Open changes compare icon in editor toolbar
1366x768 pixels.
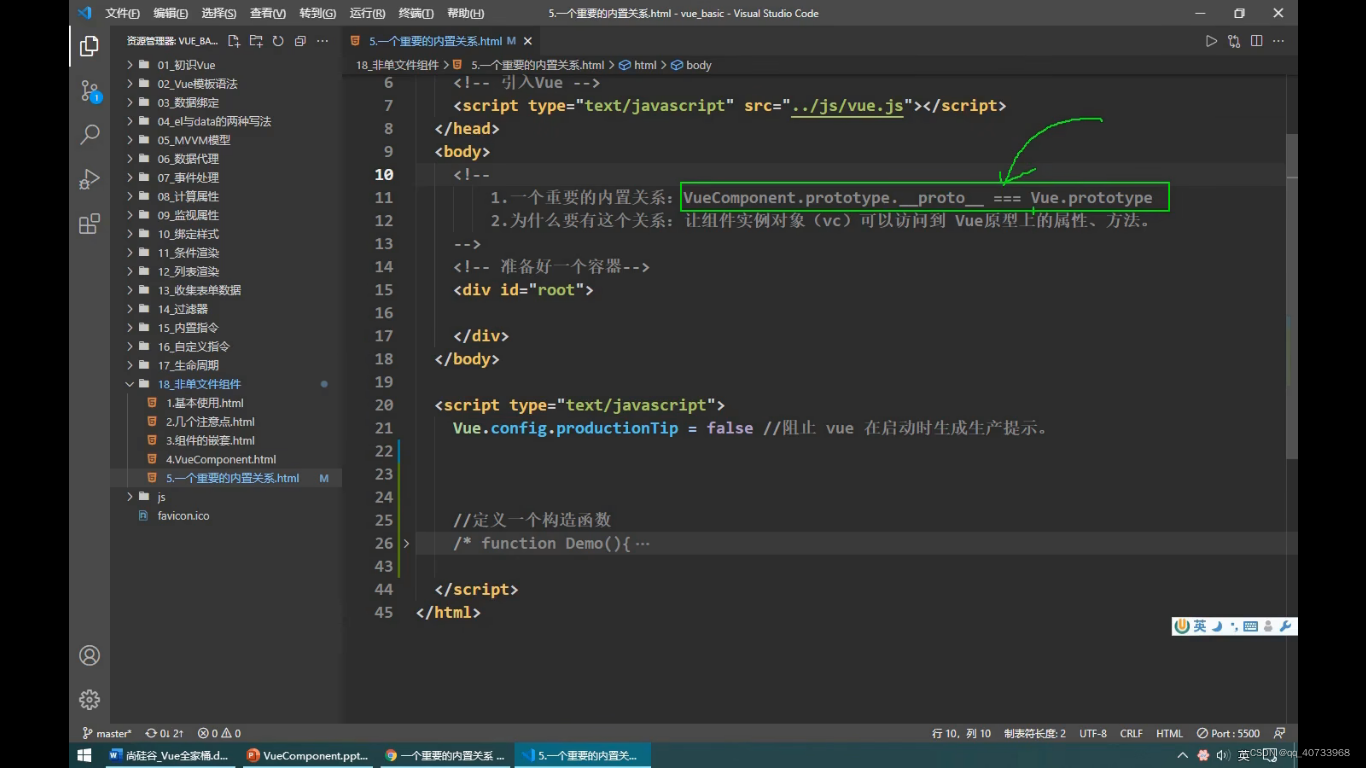[1234, 41]
